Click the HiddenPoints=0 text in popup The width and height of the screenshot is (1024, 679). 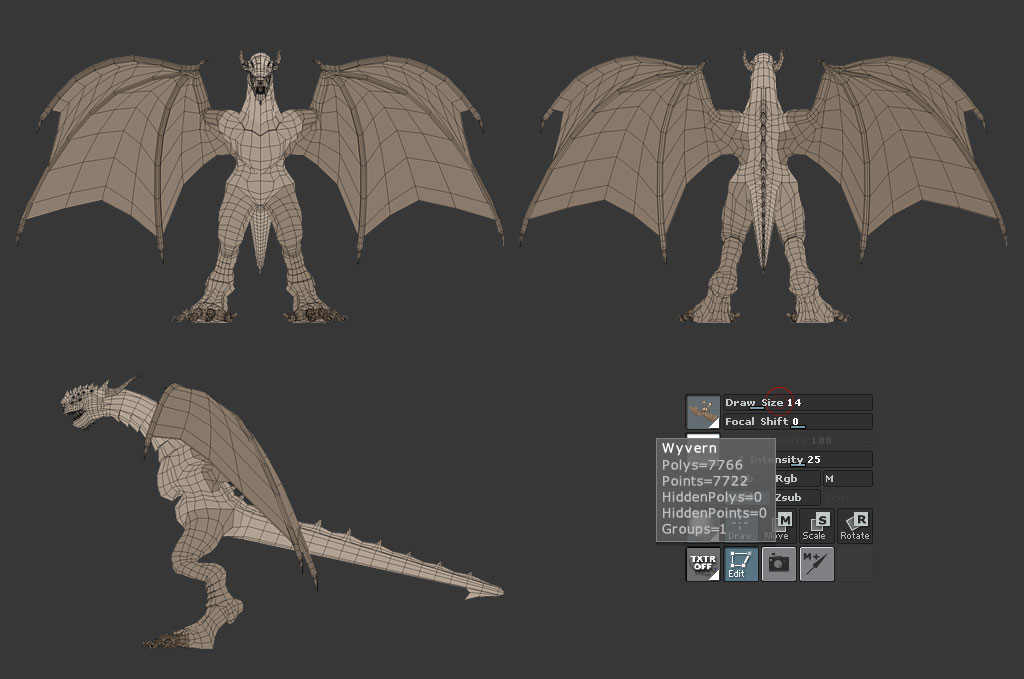pos(714,513)
